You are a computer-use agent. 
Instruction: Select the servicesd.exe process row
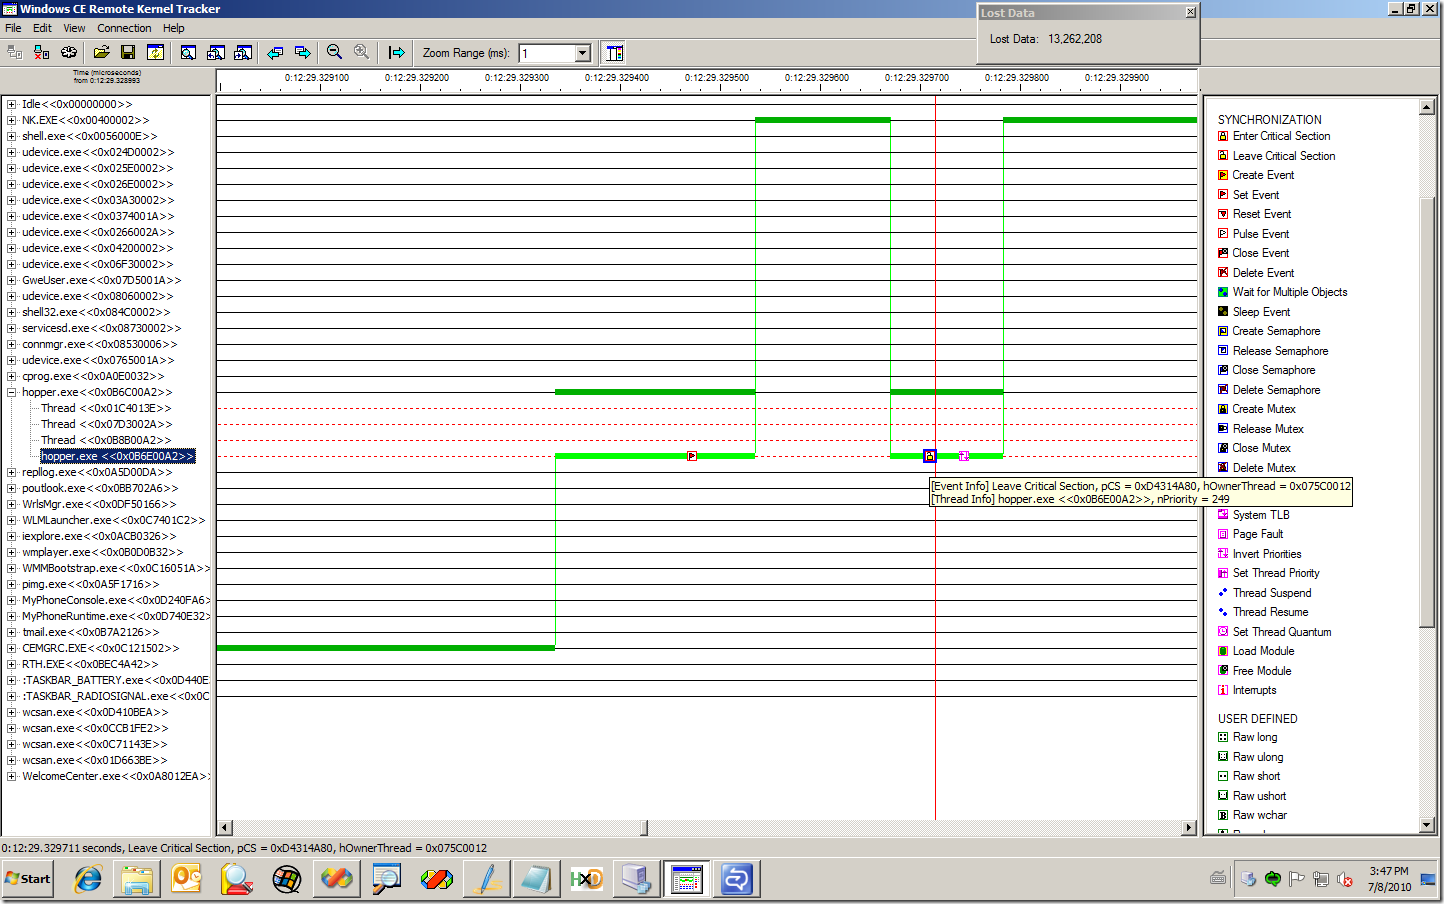102,328
